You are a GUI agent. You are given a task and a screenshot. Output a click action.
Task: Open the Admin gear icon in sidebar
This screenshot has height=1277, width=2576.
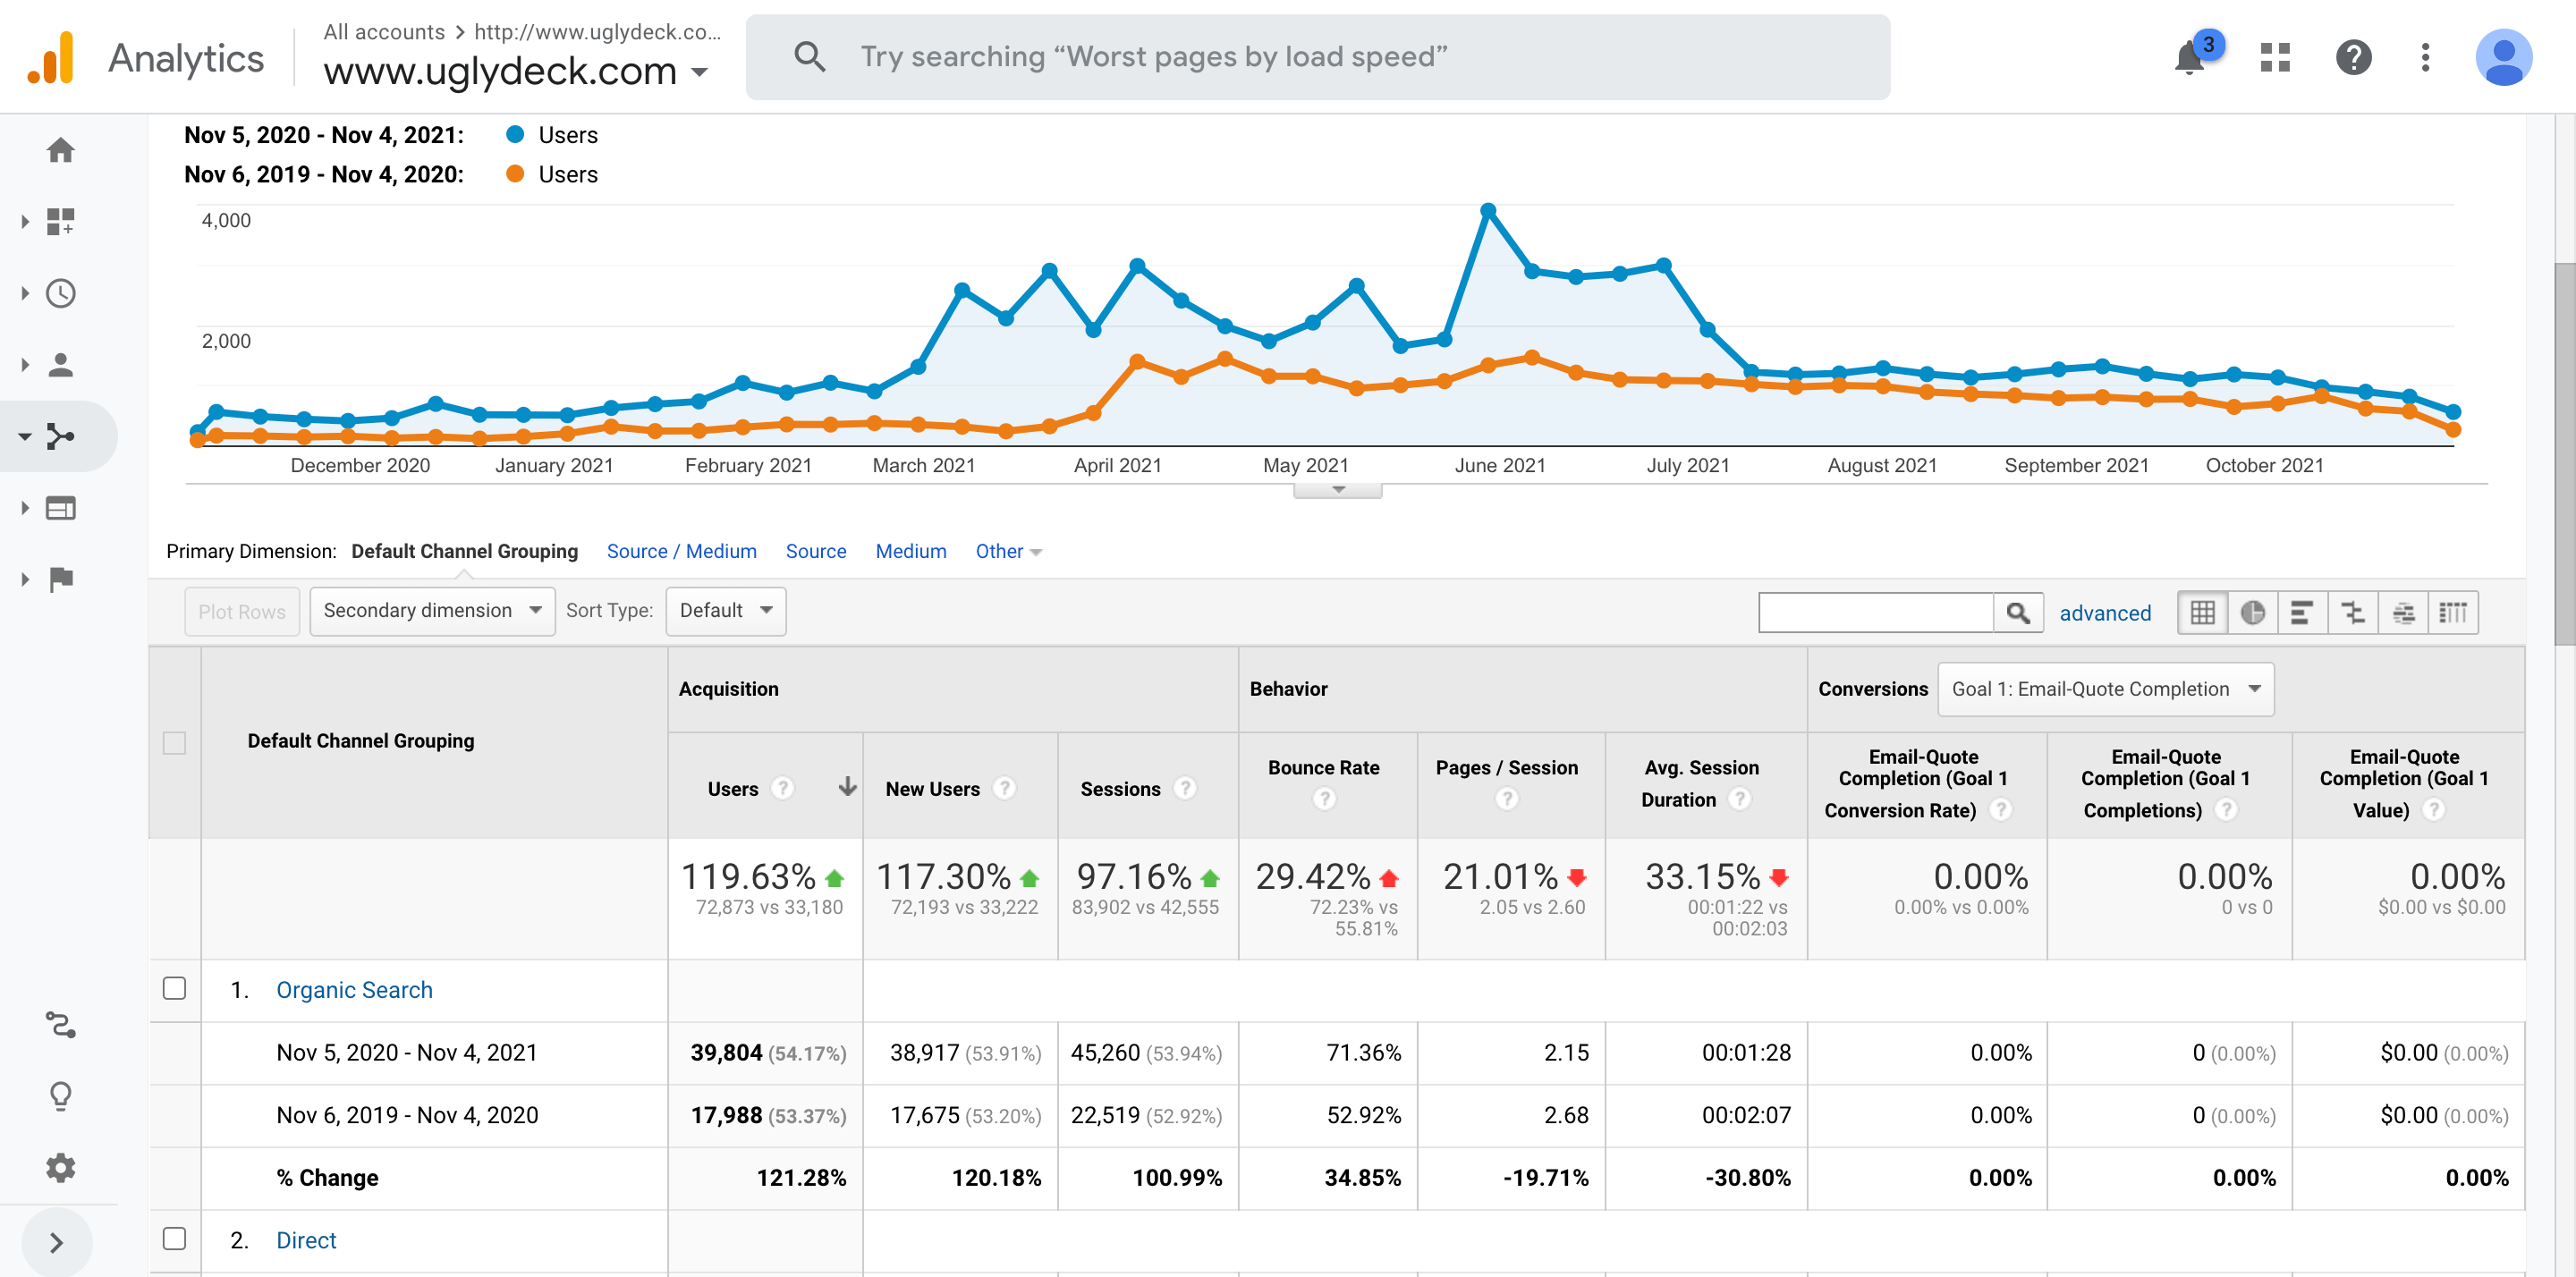(61, 1167)
